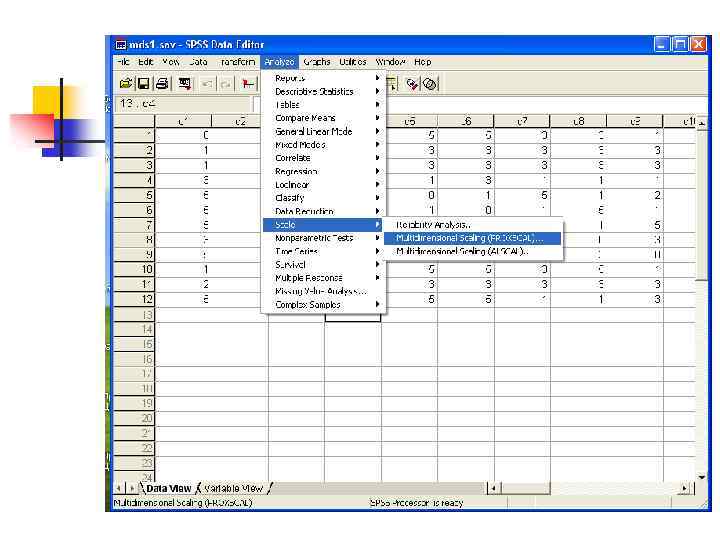
Task: Click the vertical scrollbar up arrow
Action: [x=702, y=123]
